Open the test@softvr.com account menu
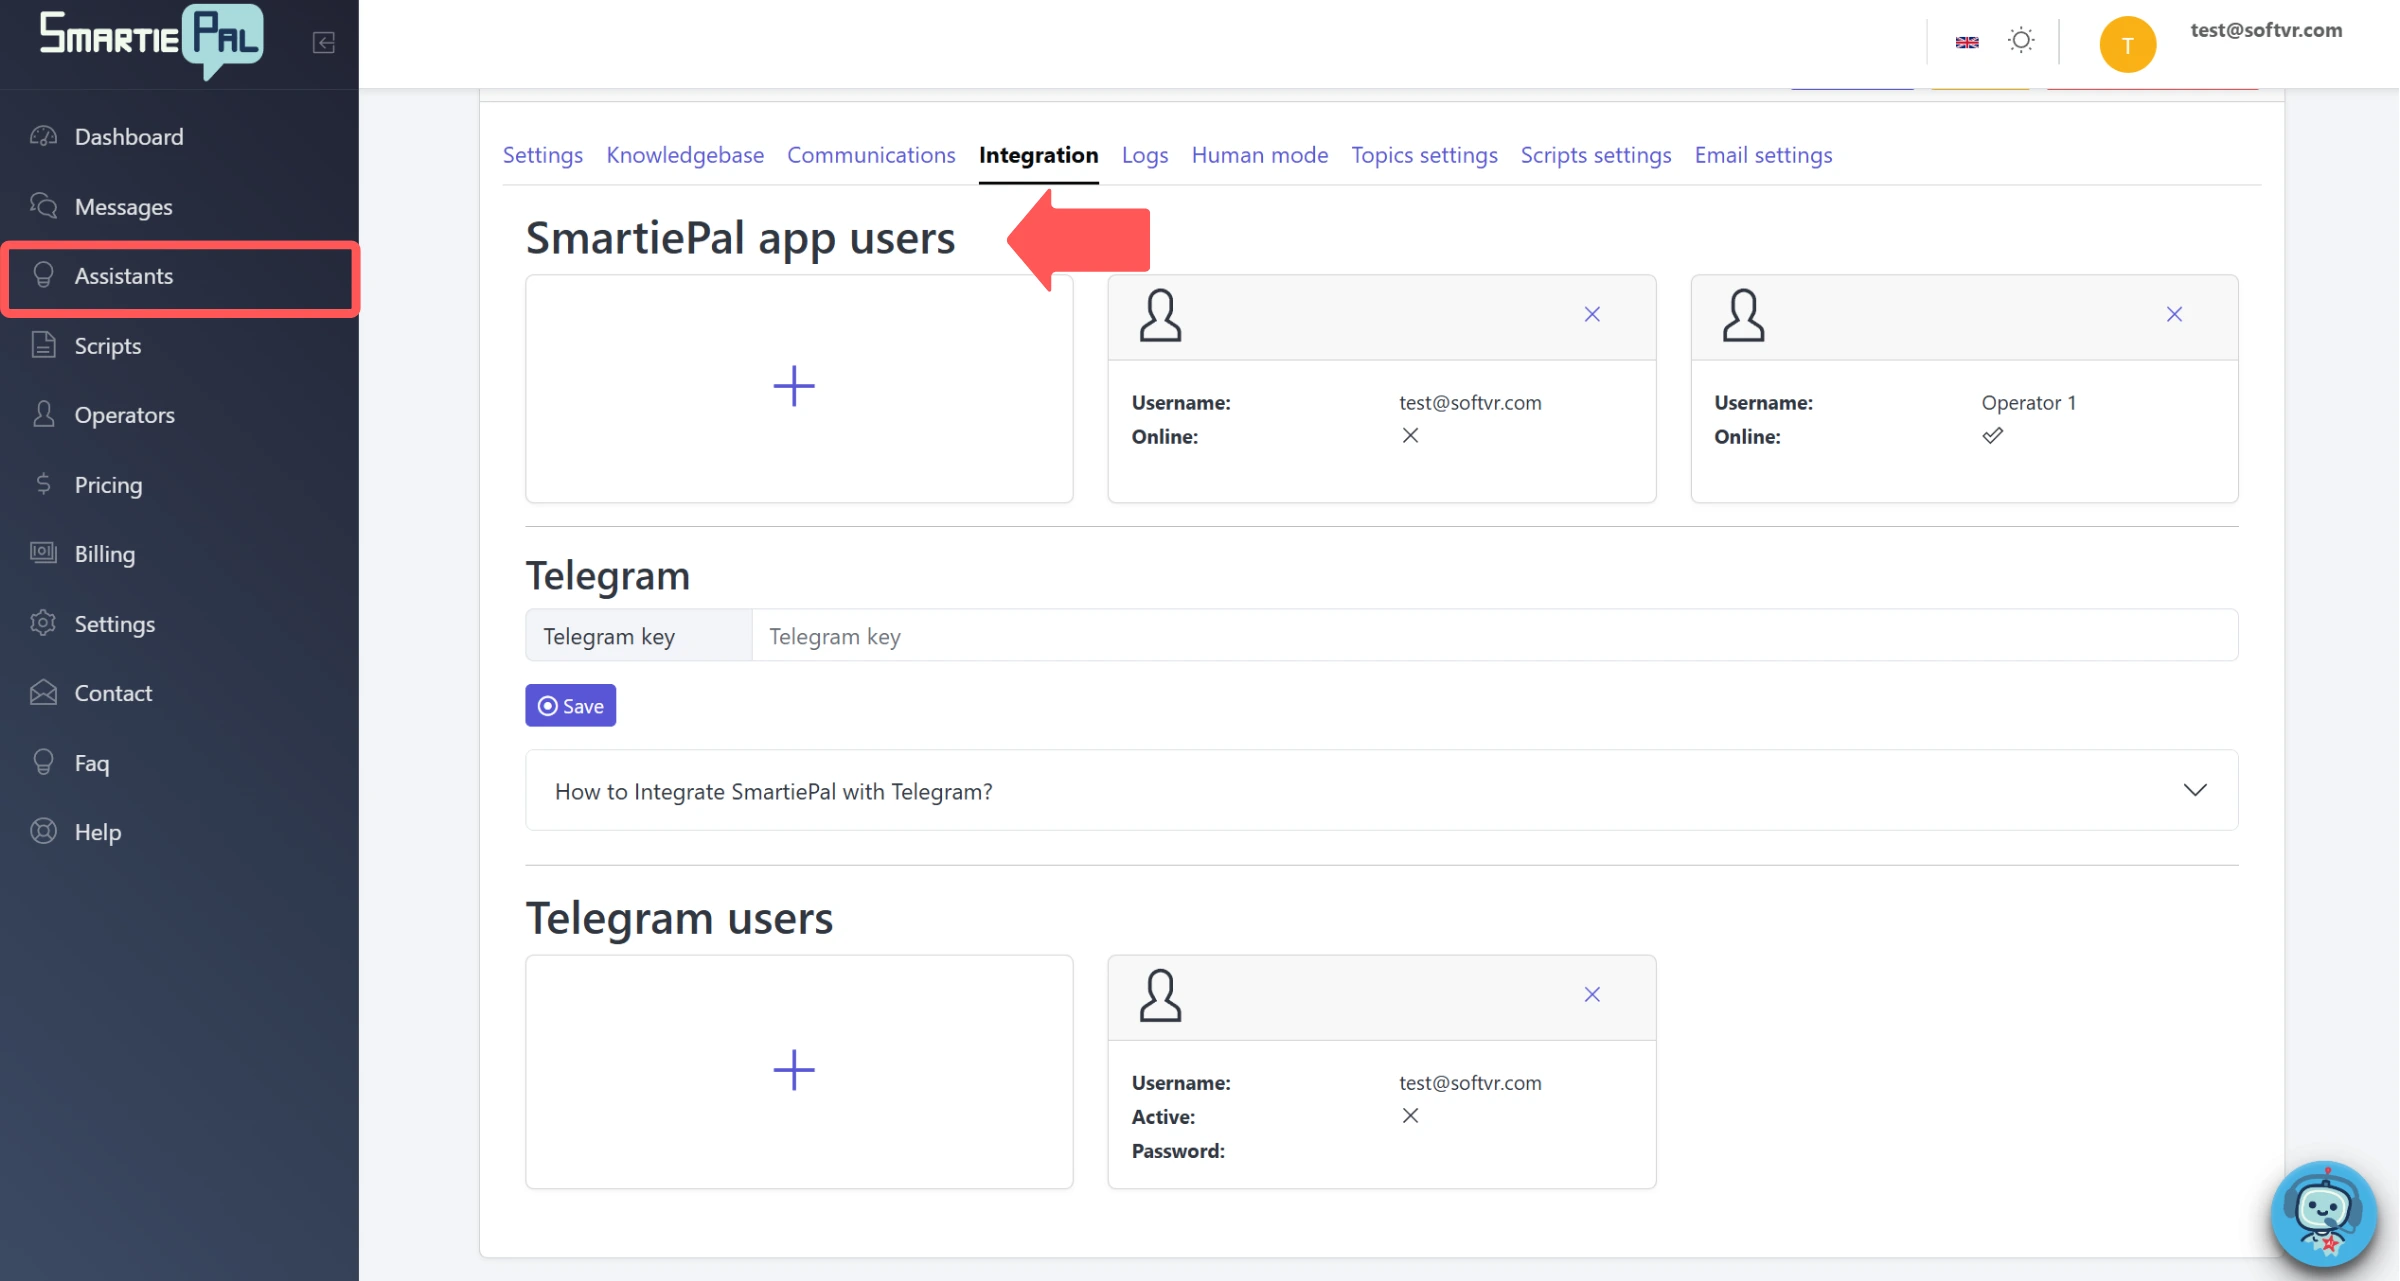 point(2265,30)
